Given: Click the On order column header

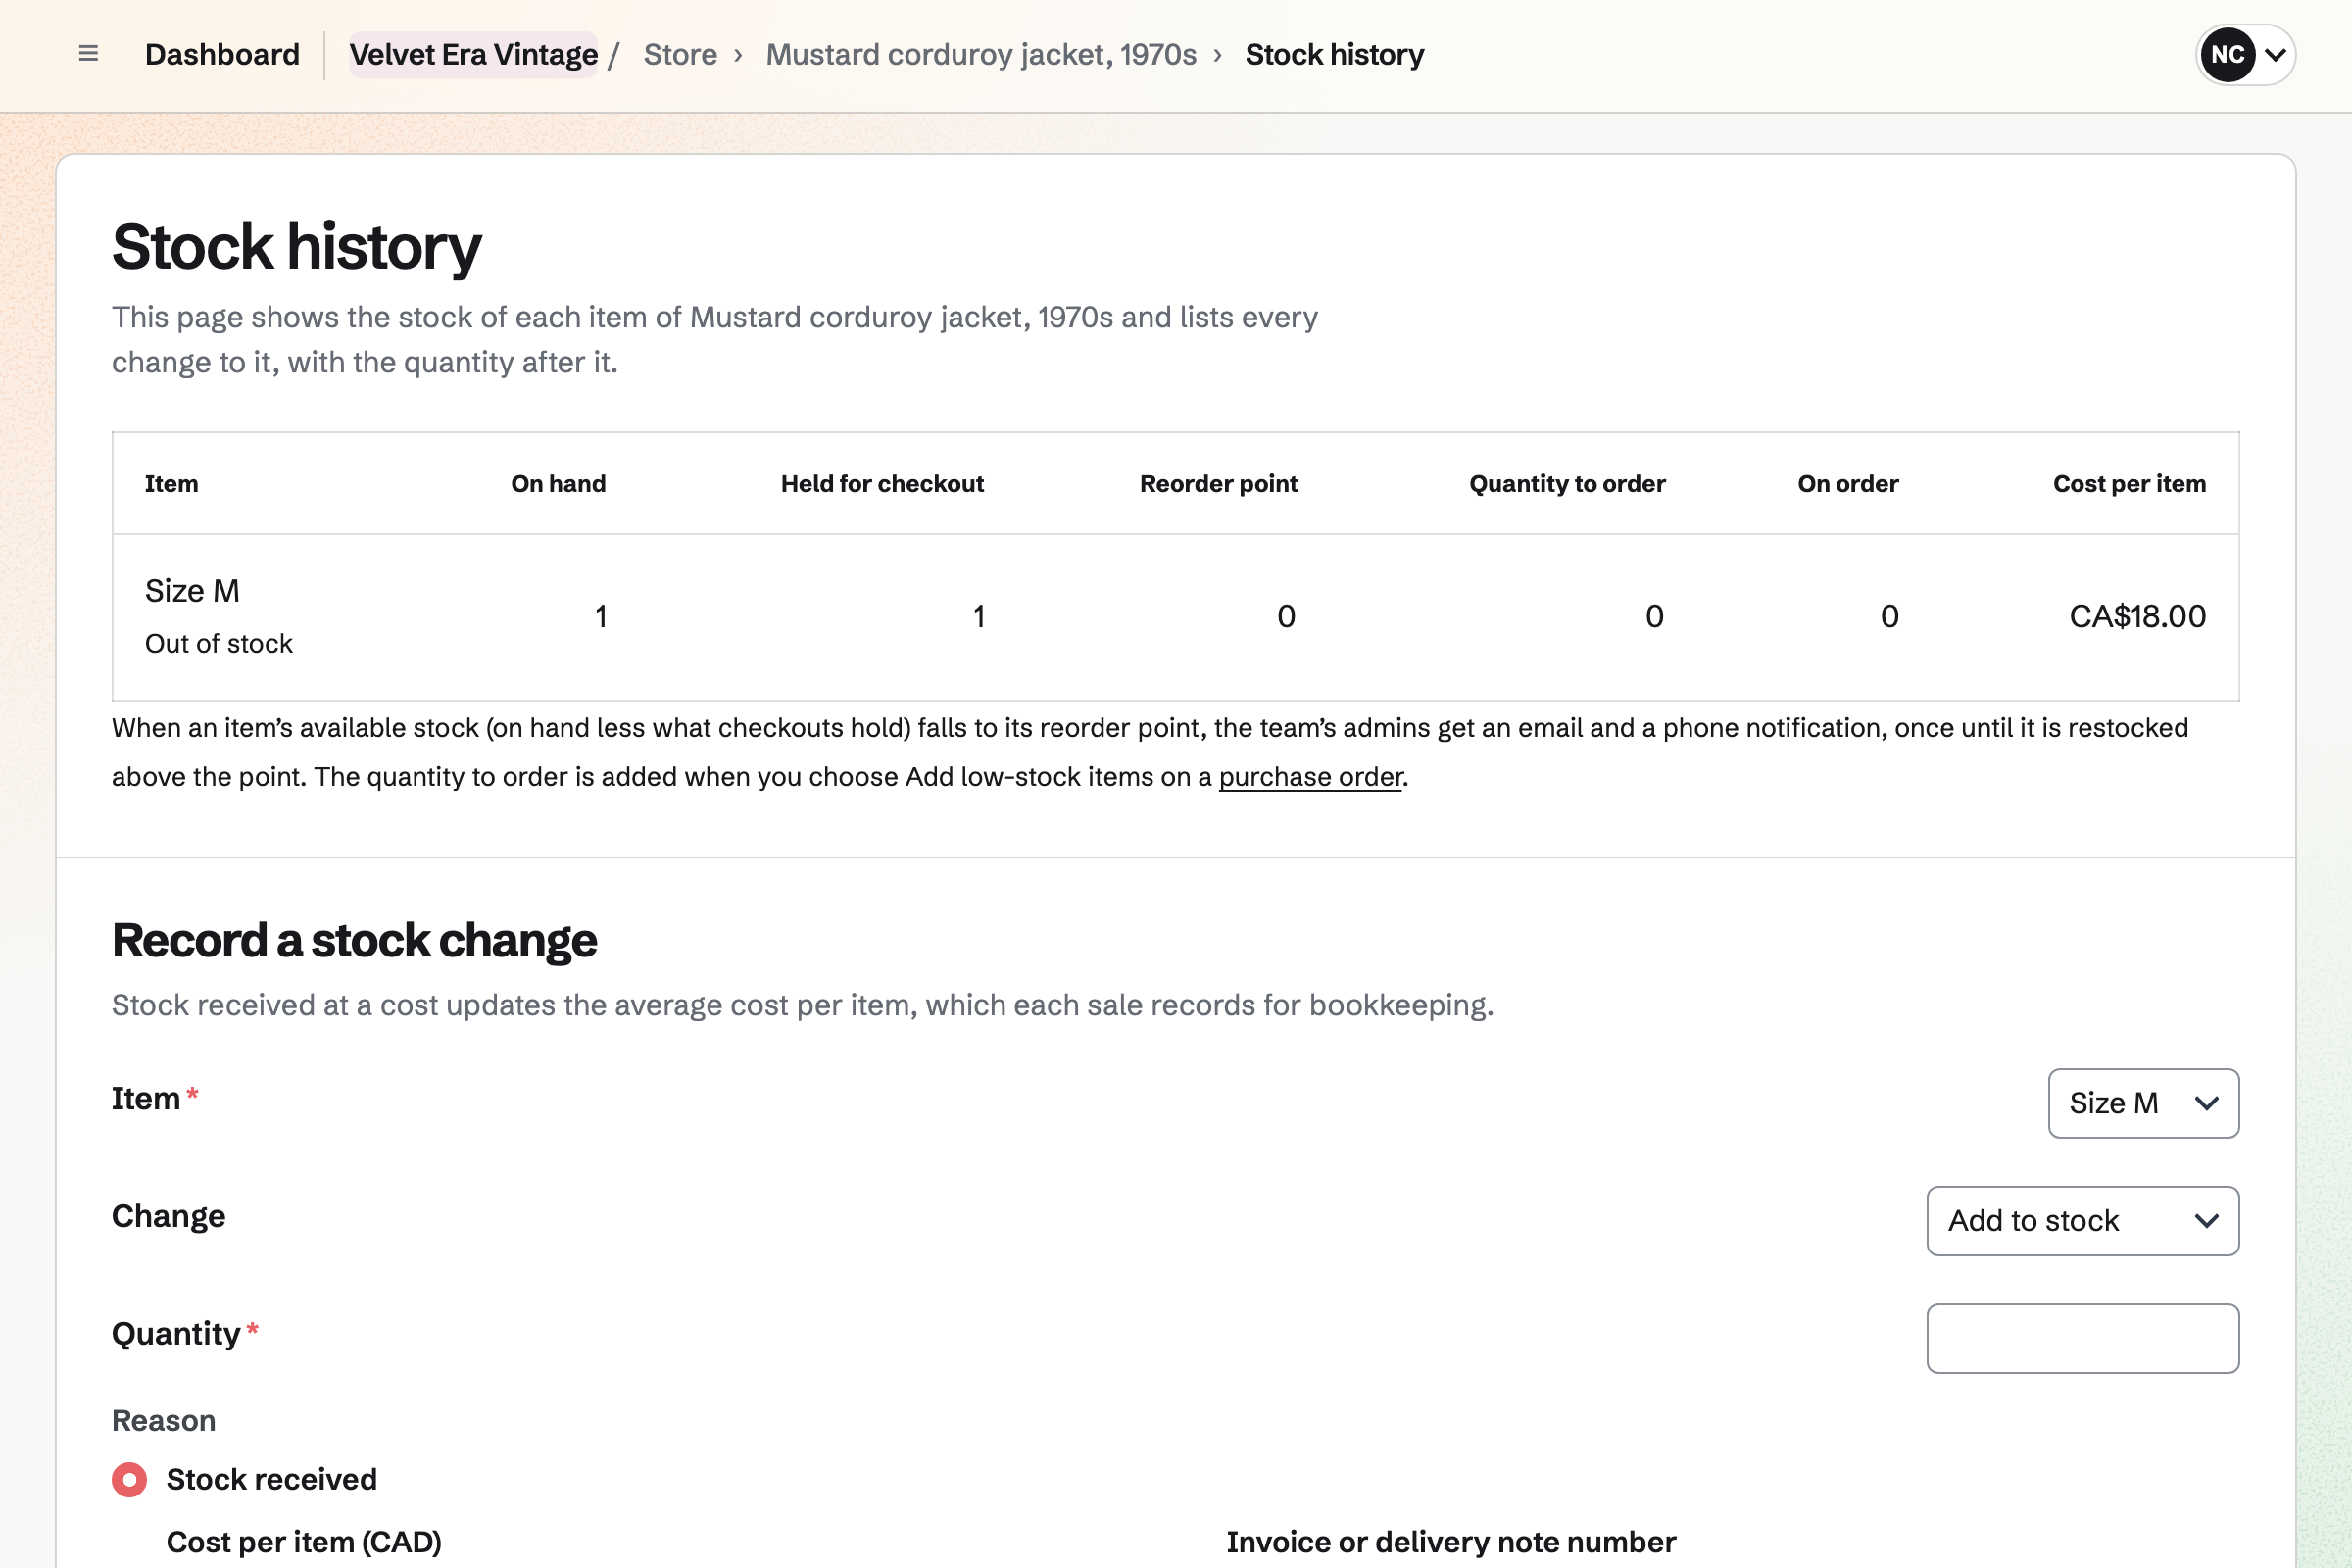Looking at the screenshot, I should tap(1847, 484).
